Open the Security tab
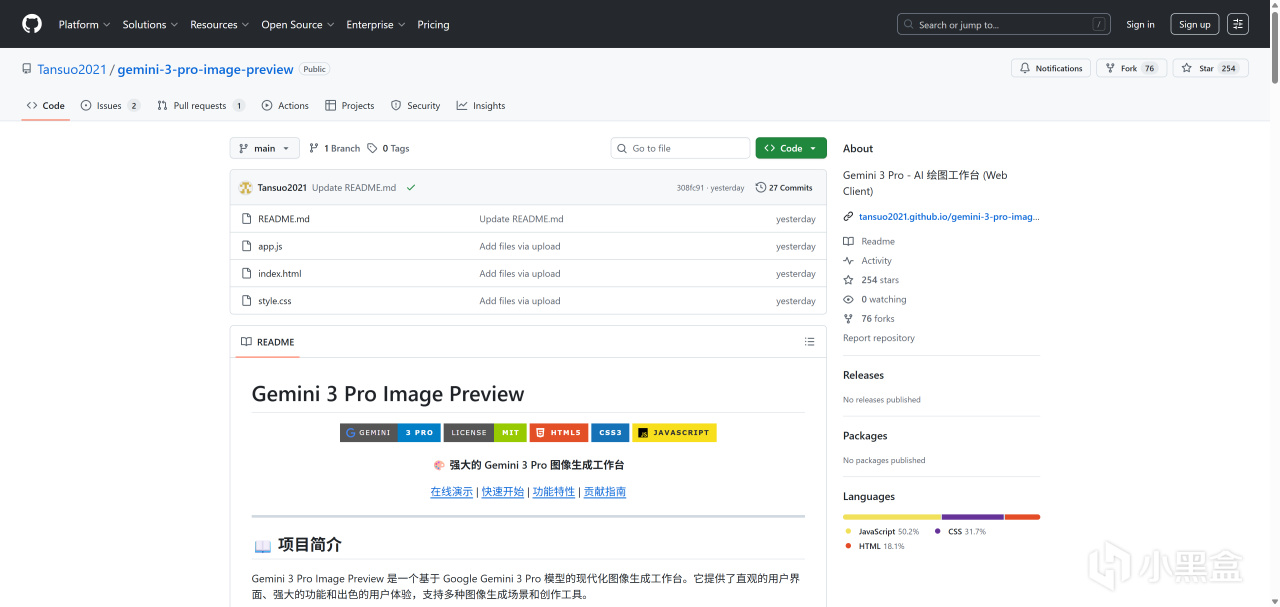This screenshot has height=607, width=1280. click(415, 105)
